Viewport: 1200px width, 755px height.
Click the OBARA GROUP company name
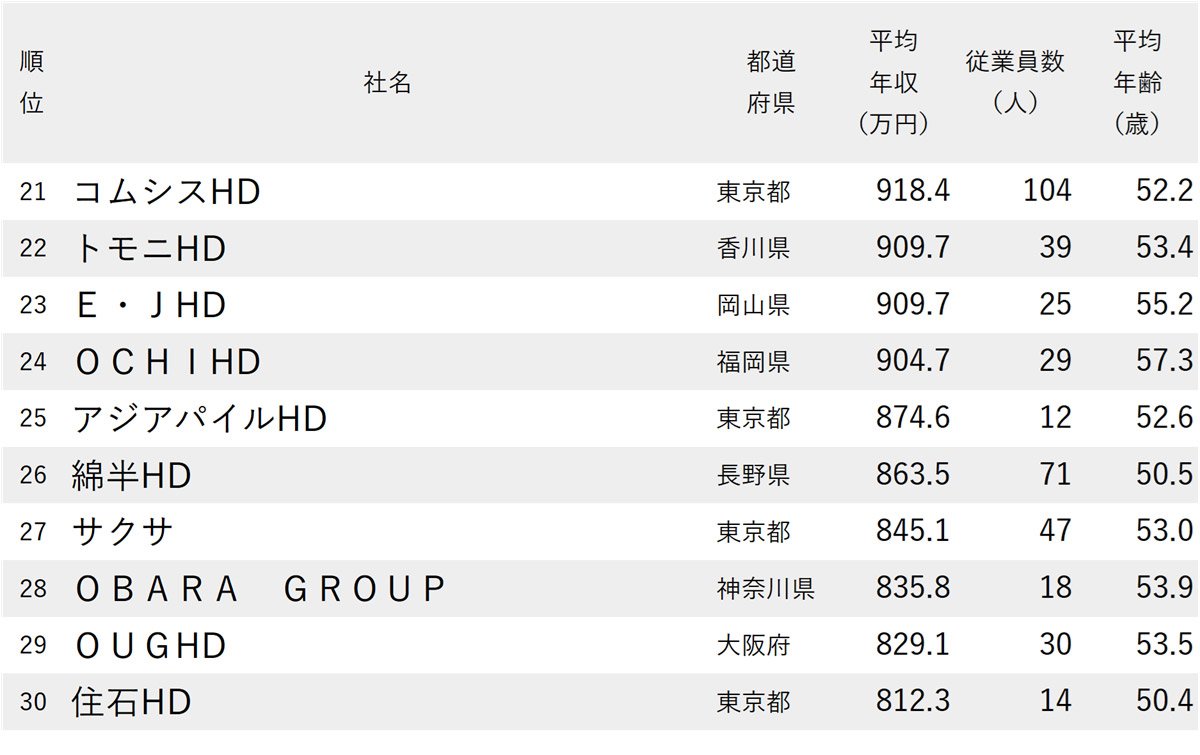(258, 589)
